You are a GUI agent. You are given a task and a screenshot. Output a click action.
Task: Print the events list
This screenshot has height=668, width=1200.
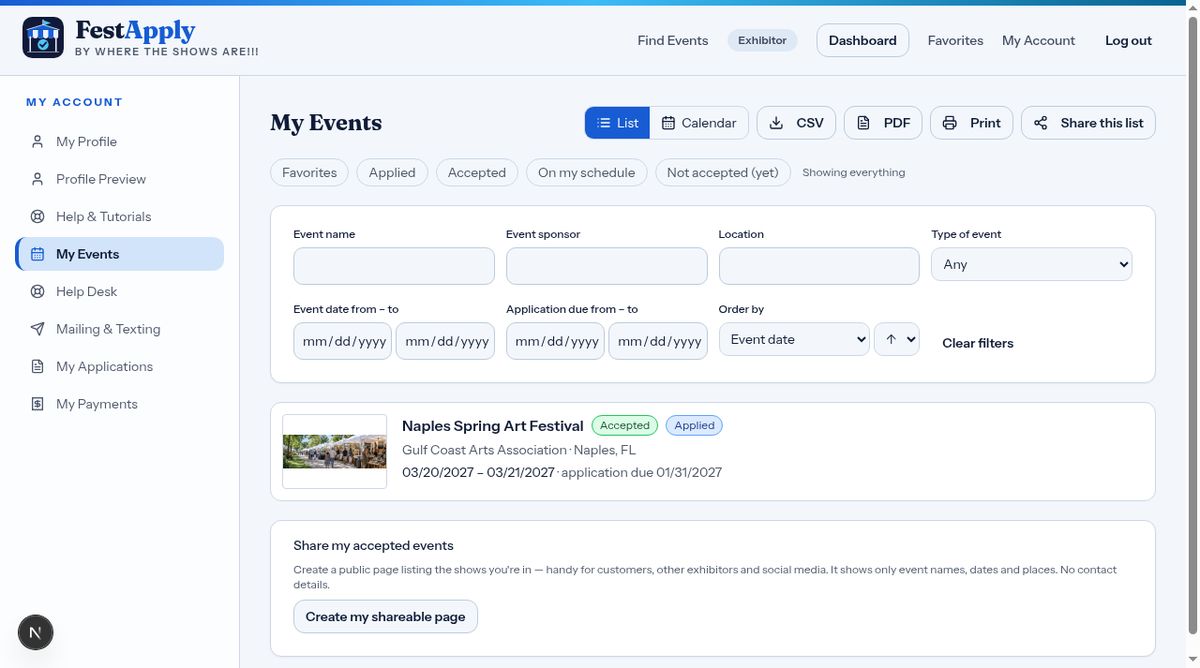(x=972, y=123)
